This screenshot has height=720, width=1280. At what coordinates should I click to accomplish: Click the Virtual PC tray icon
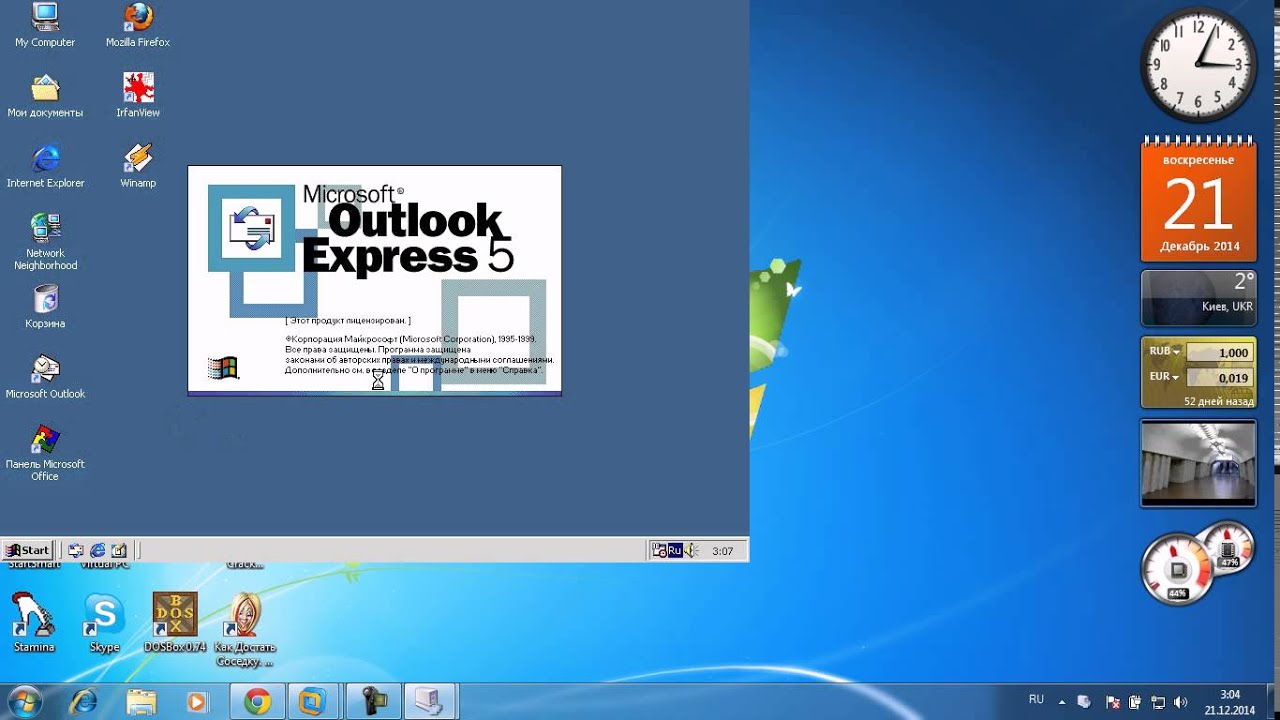[x=1086, y=703]
